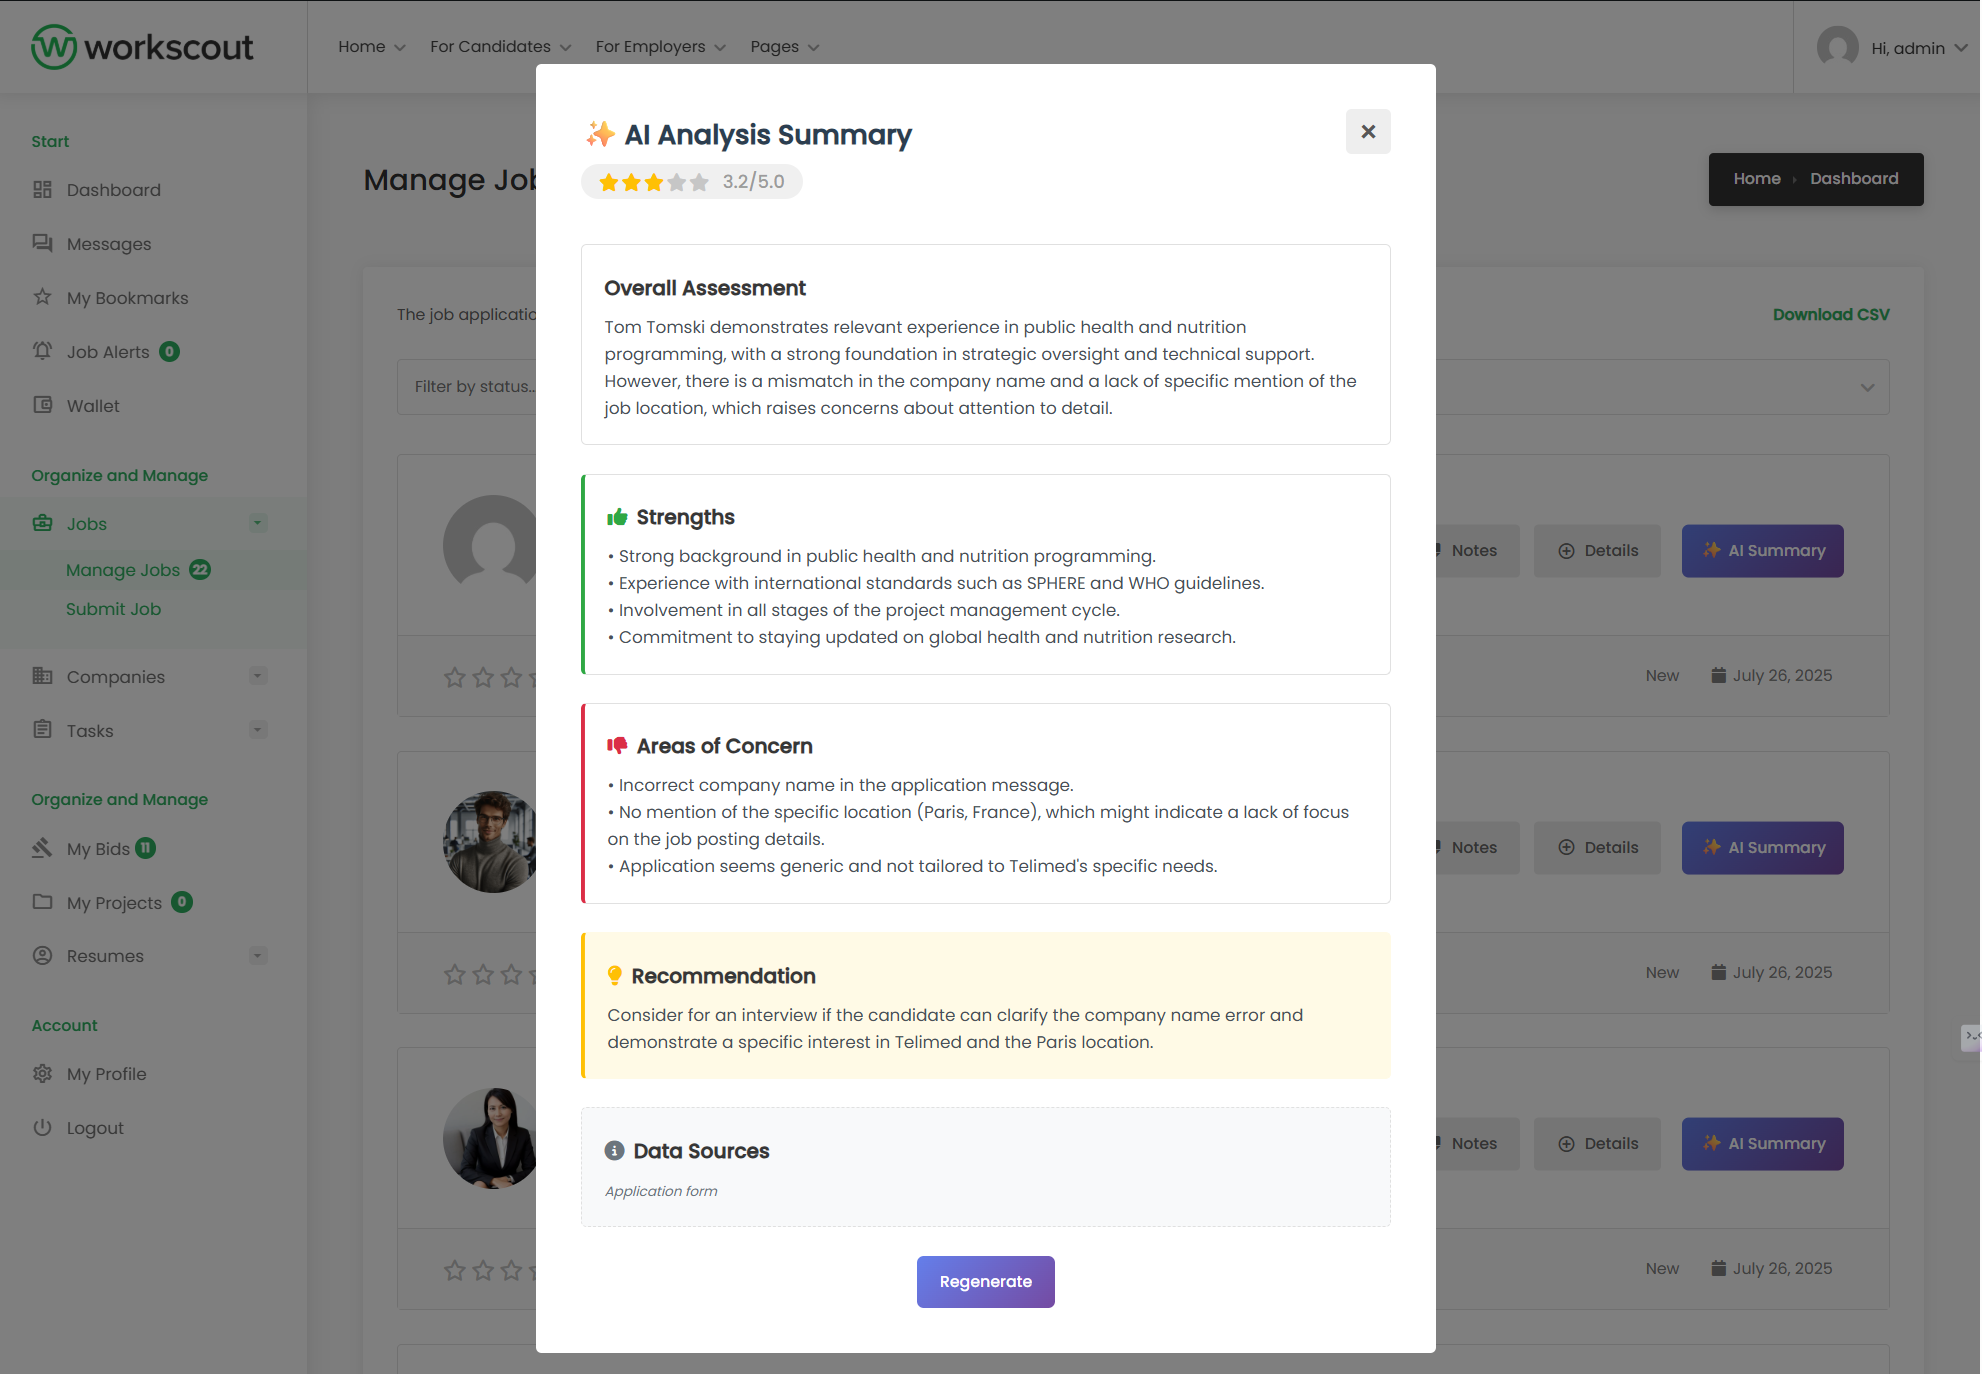
Task: Click the third star in the modal rating
Action: (x=654, y=182)
